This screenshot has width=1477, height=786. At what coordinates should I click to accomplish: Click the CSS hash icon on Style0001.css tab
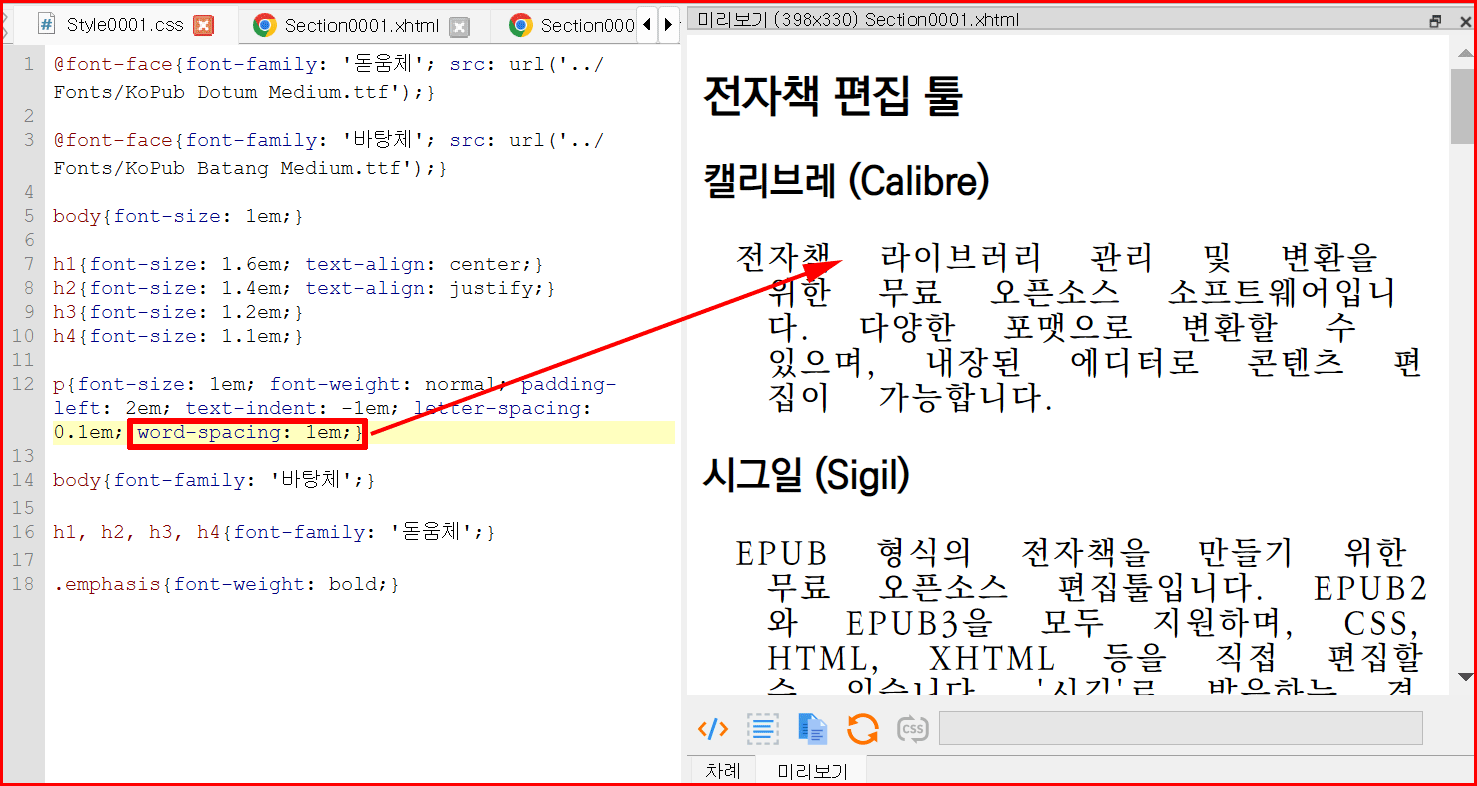click(46, 25)
